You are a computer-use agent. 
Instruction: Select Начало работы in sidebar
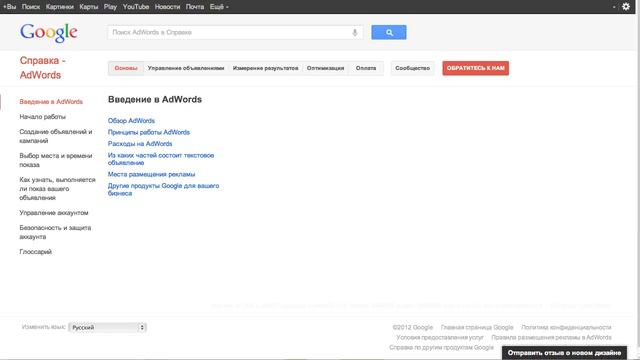[42, 117]
